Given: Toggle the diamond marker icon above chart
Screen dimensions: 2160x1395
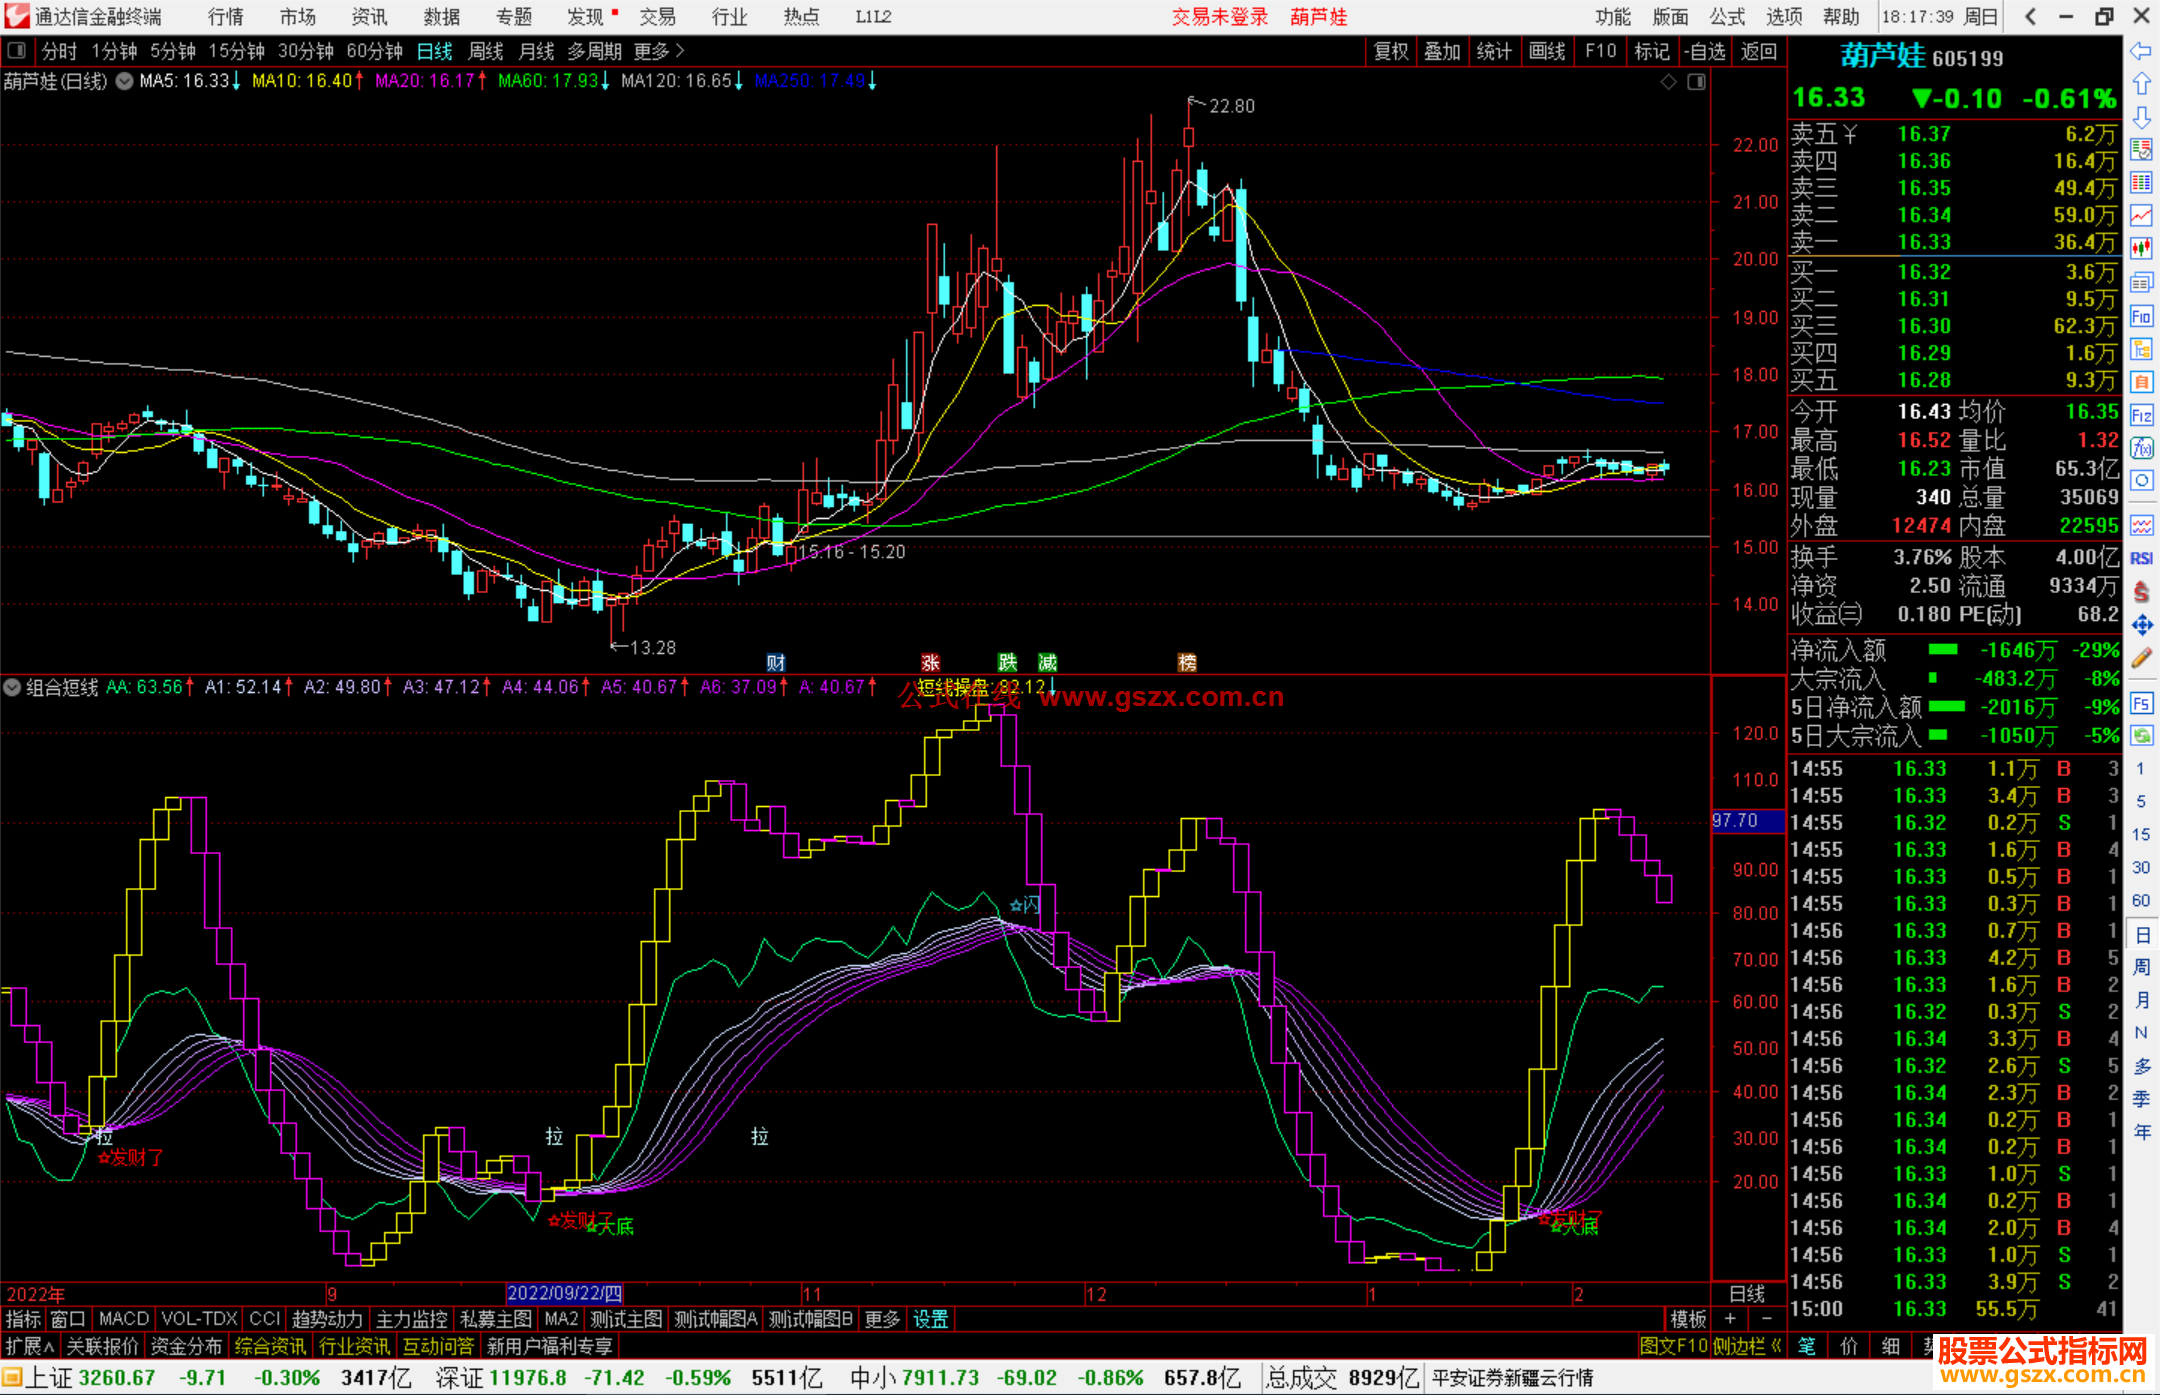Looking at the screenshot, I should click(1668, 82).
